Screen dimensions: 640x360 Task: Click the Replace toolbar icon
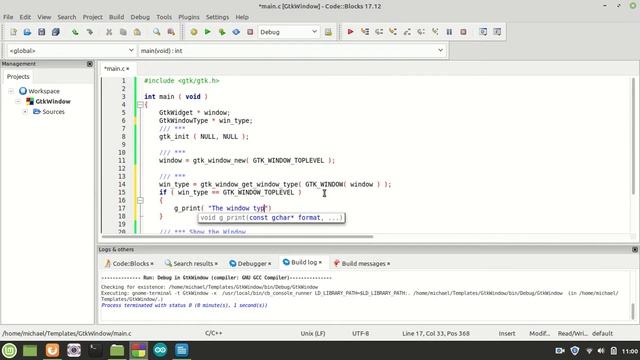click(171, 32)
